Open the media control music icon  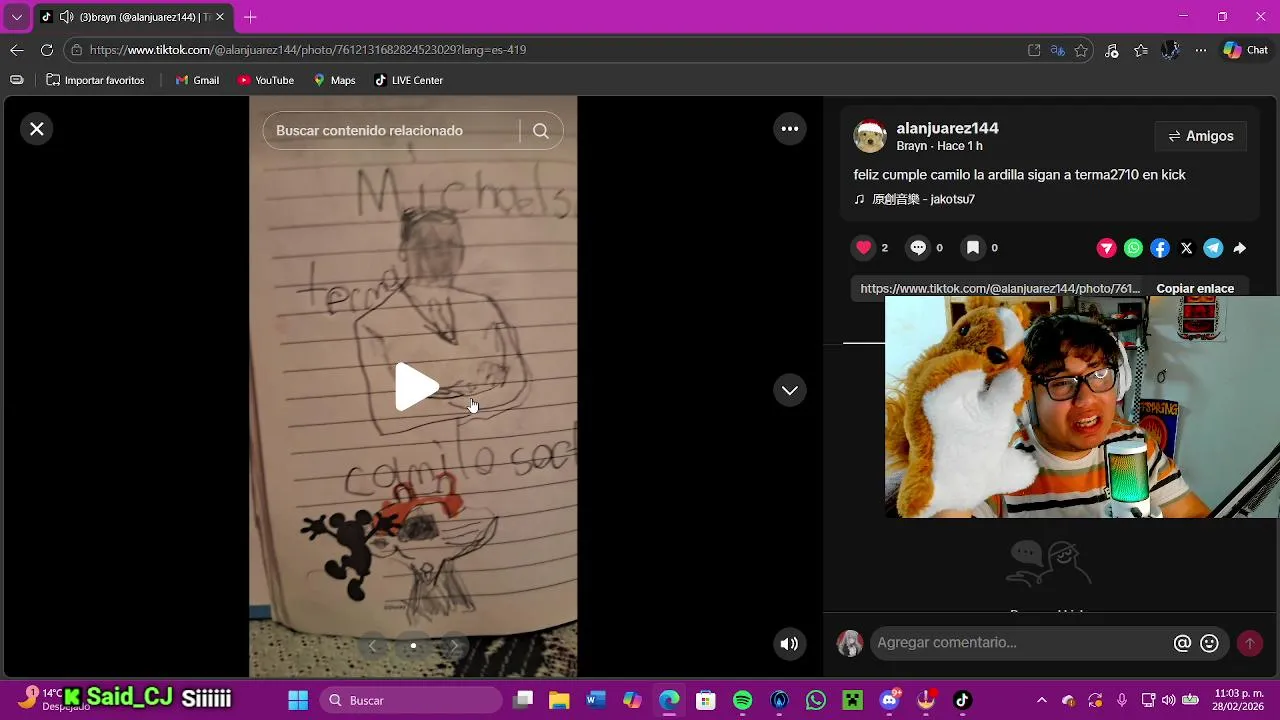click(1112, 50)
